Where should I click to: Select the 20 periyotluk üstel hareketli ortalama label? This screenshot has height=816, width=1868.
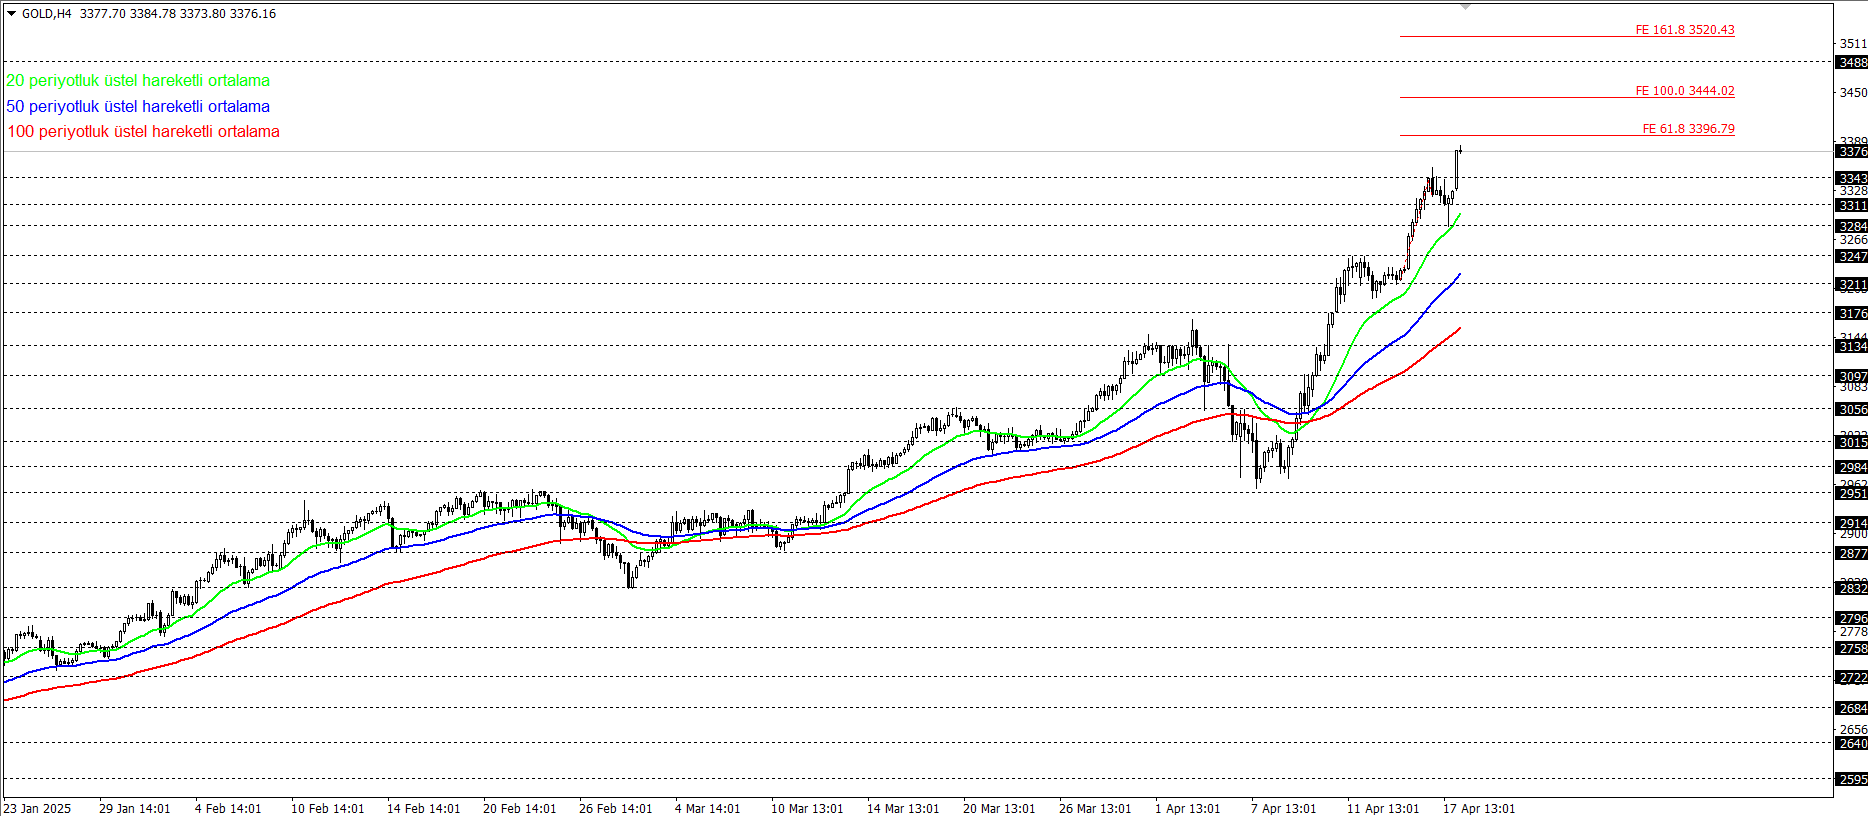[138, 81]
